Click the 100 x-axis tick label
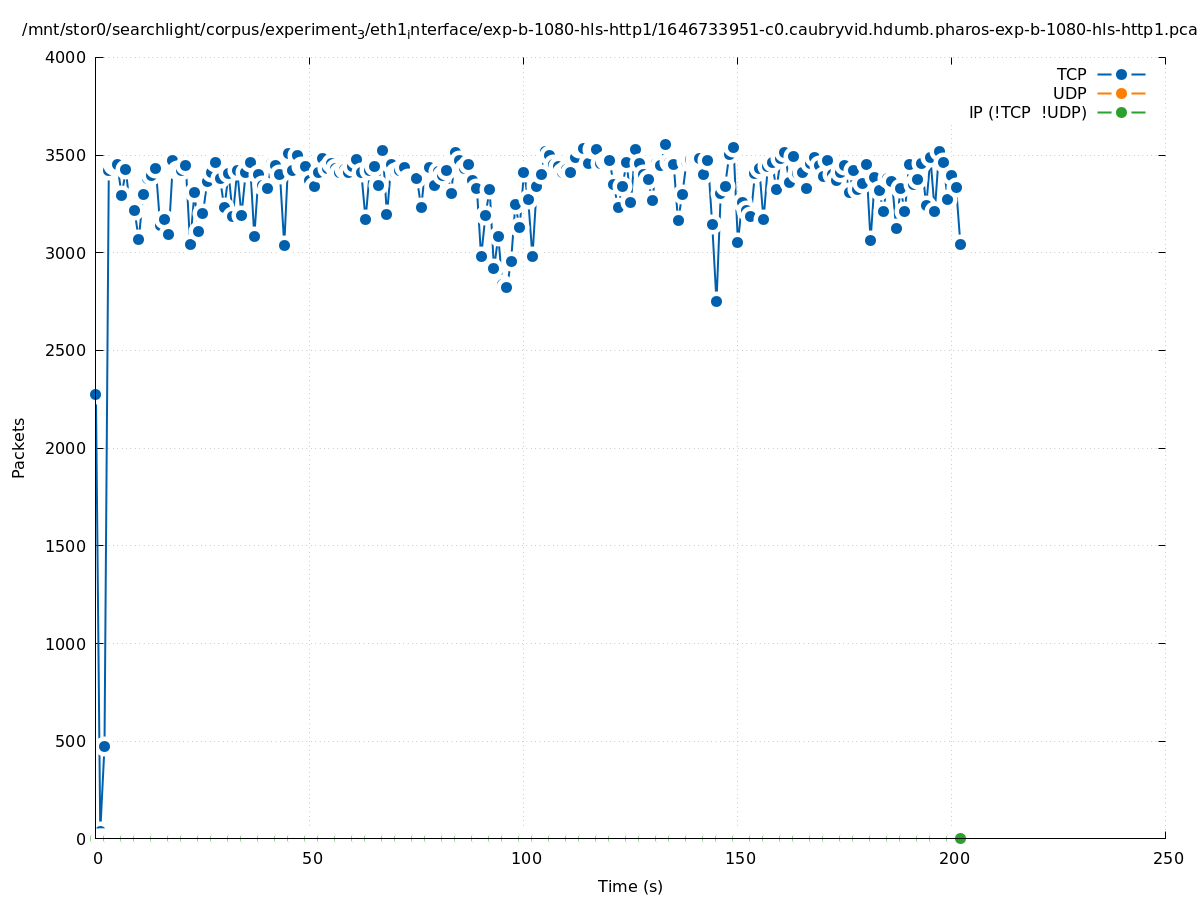 click(524, 859)
